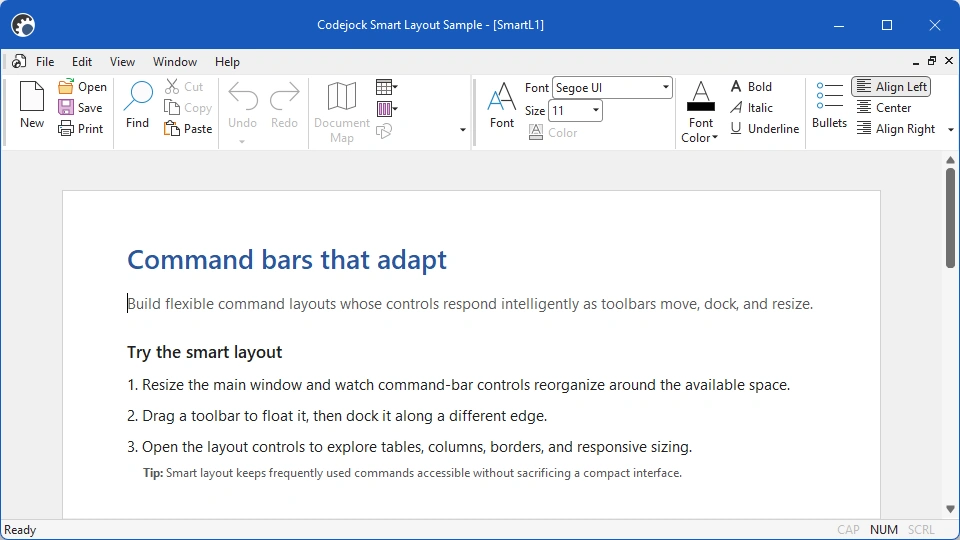The image size is (960, 540).
Task: Select Center alignment button
Action: pyautogui.click(x=883, y=108)
